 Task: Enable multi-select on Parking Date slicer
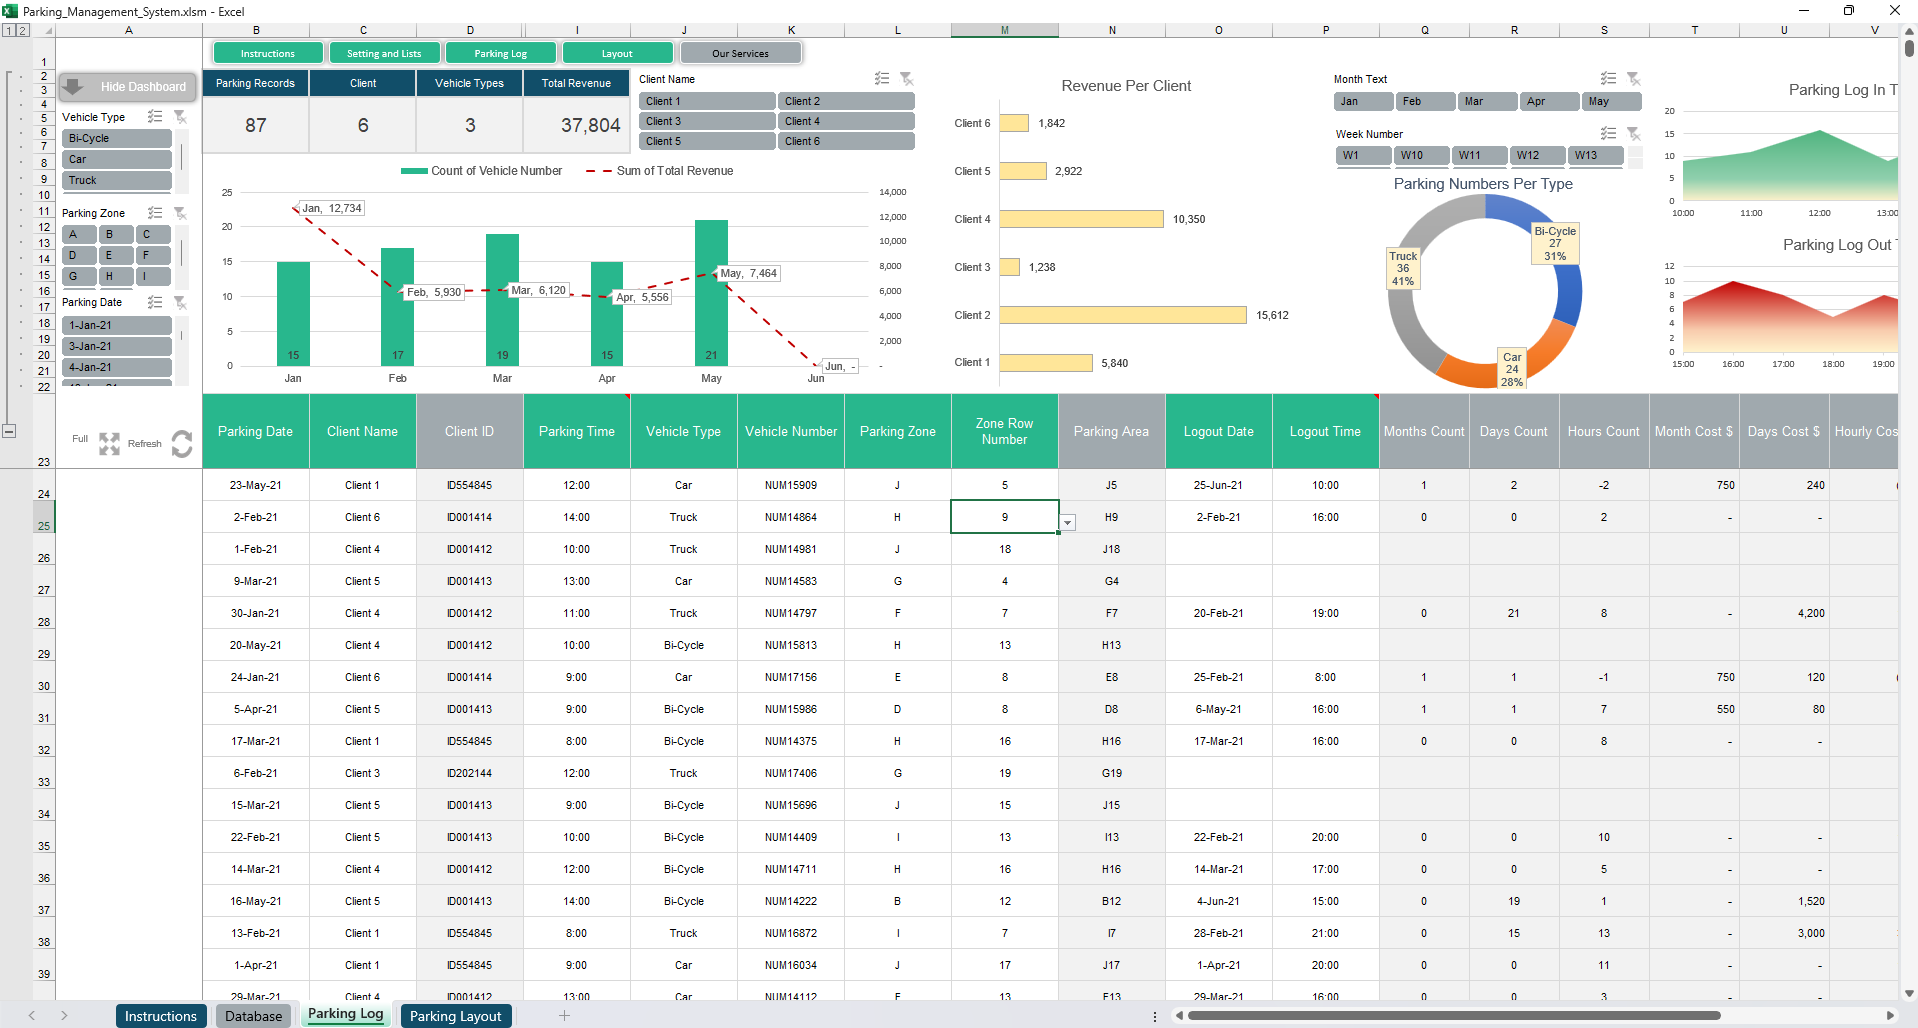155,302
